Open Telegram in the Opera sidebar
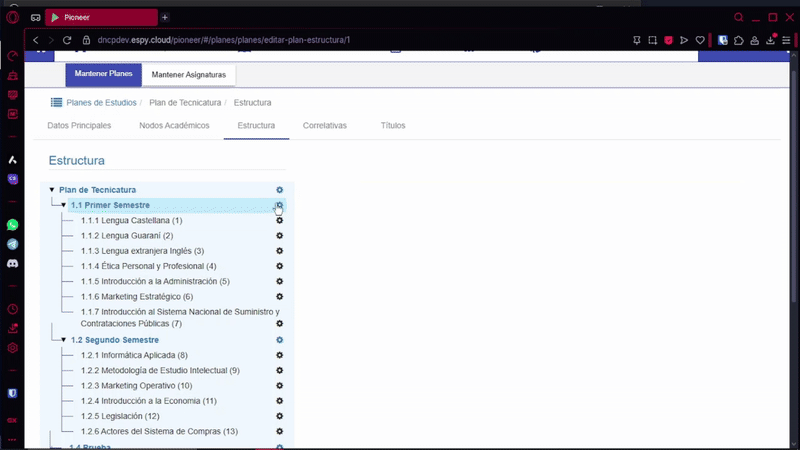Viewport: 800px width, 450px height. (x=13, y=244)
